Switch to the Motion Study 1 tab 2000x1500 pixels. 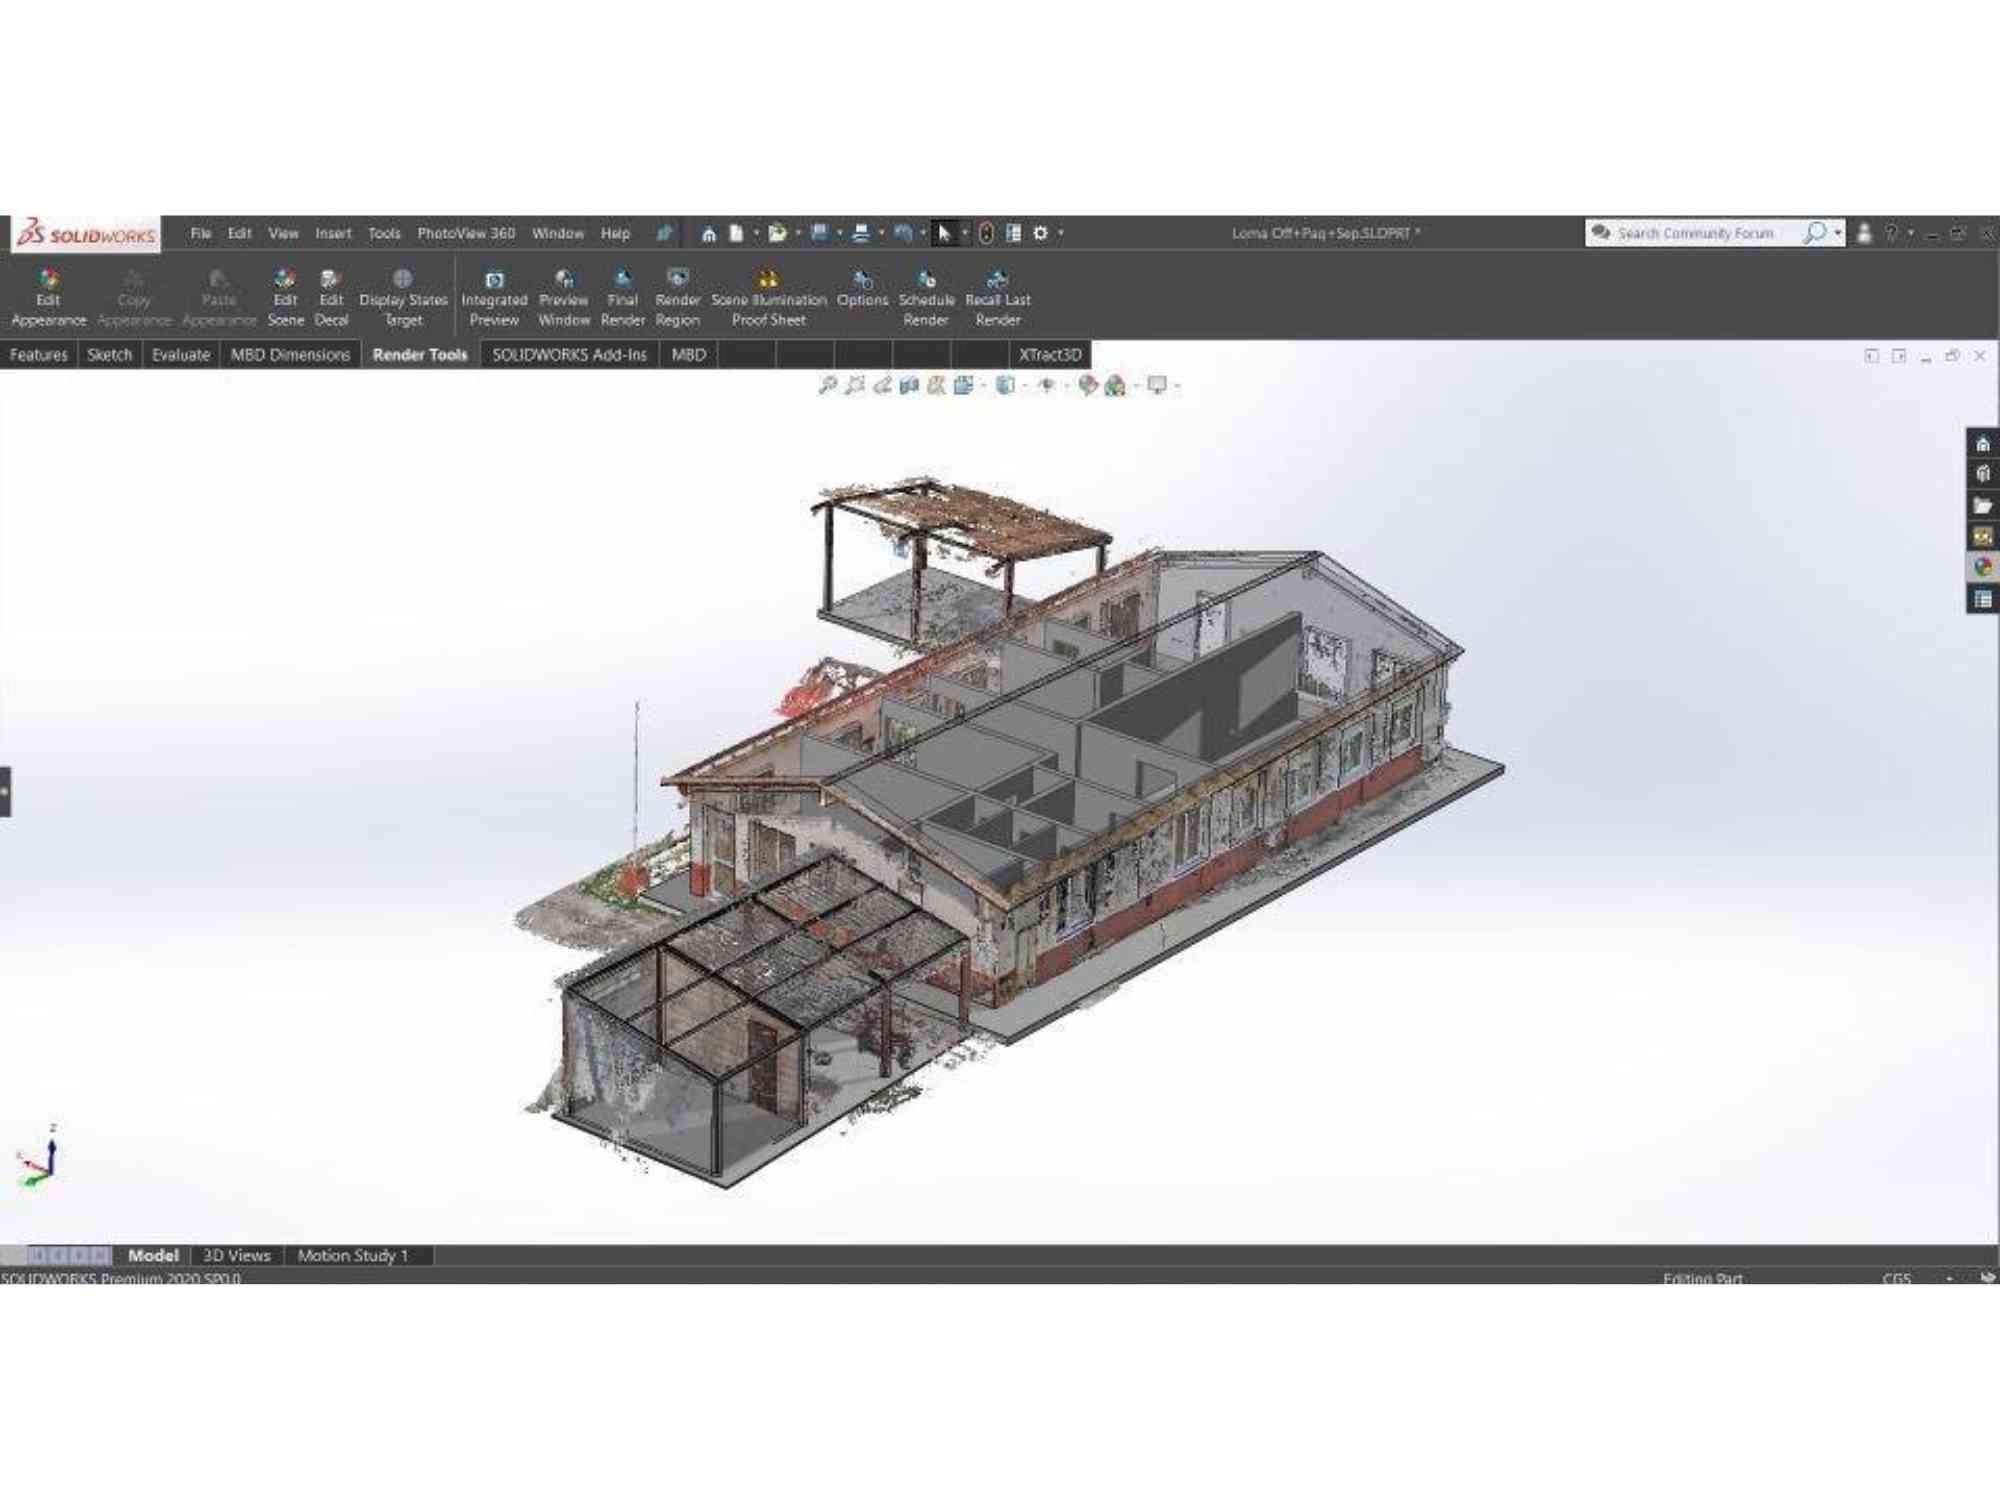[353, 1255]
